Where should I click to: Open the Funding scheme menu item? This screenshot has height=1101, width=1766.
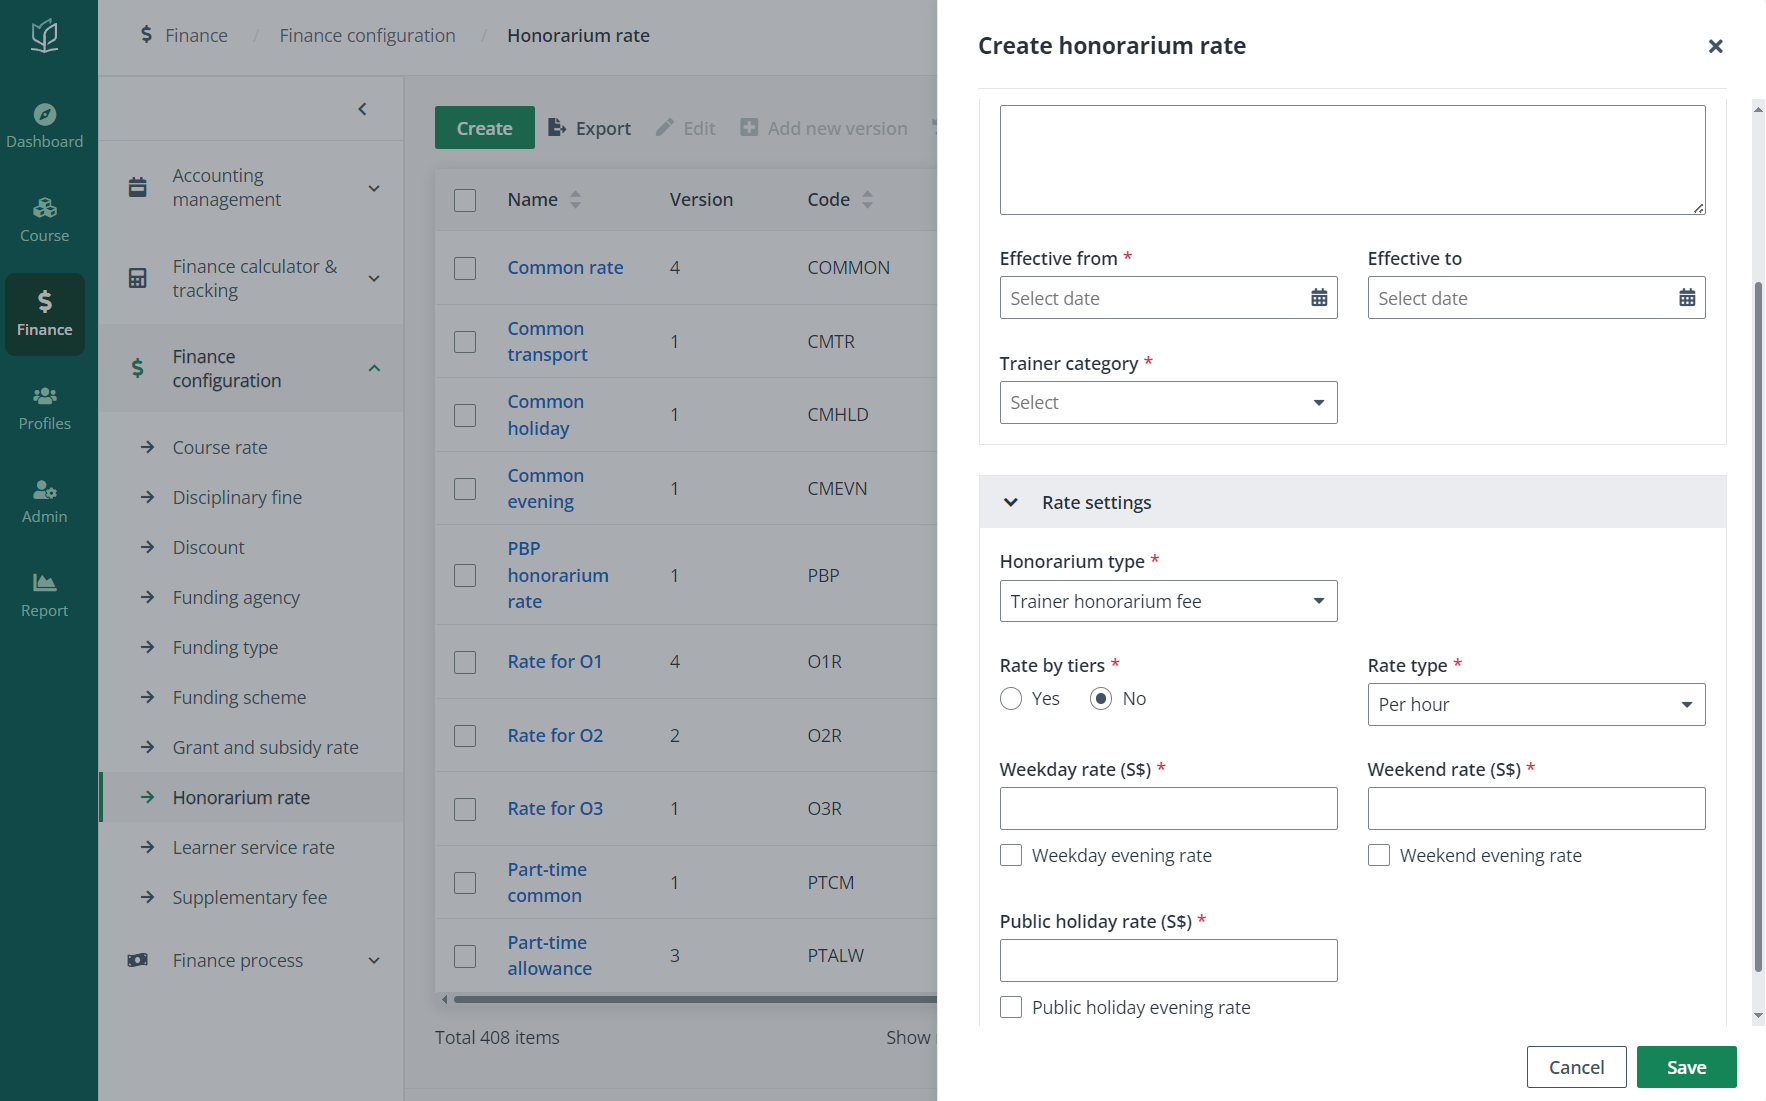239,697
